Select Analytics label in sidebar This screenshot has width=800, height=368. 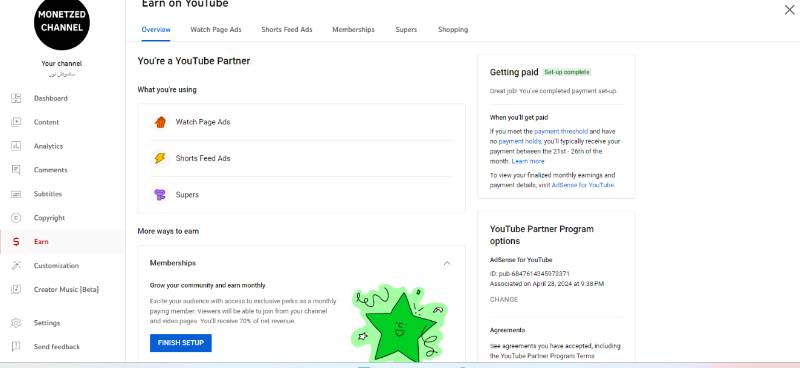point(48,146)
